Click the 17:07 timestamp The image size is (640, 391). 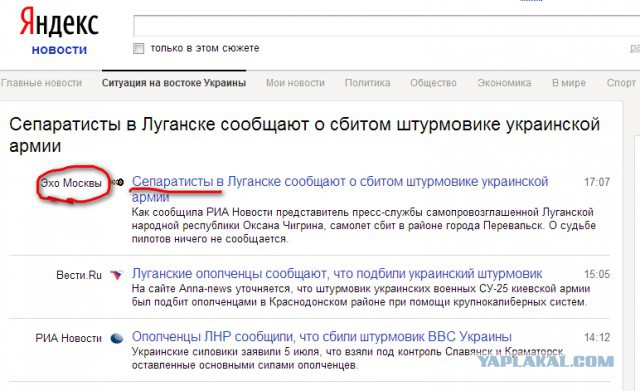[597, 182]
